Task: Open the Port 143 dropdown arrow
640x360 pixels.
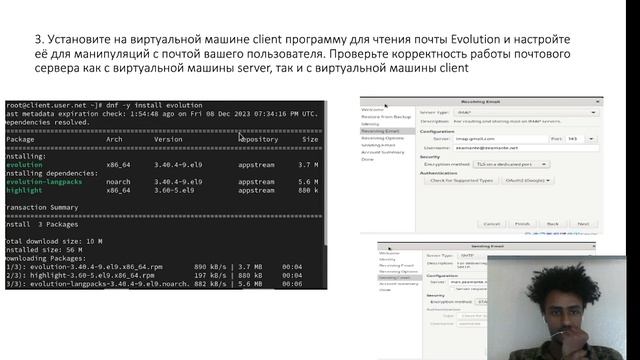Action: pyautogui.click(x=591, y=139)
